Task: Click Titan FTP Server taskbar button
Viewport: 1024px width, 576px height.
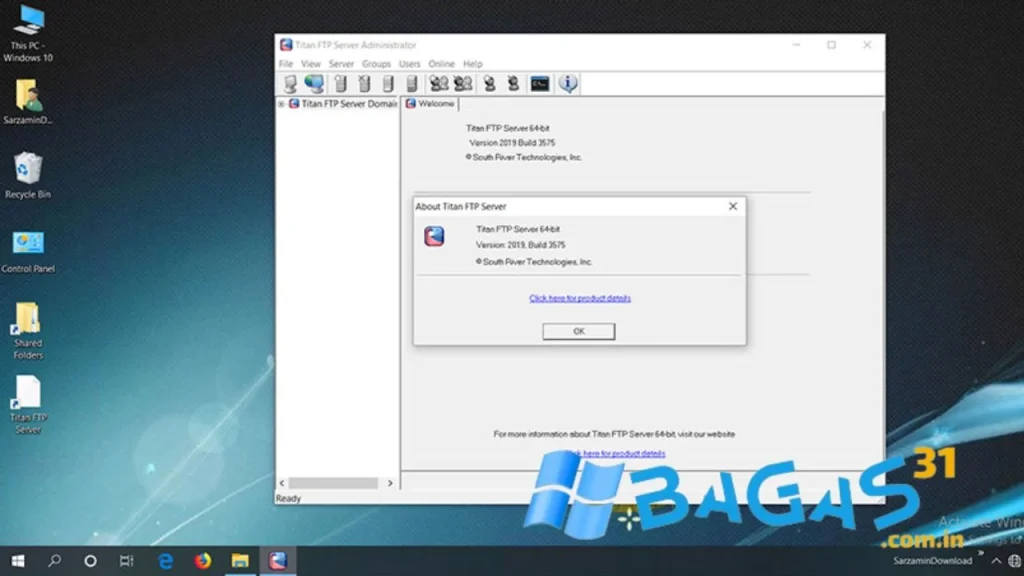Action: pos(278,561)
